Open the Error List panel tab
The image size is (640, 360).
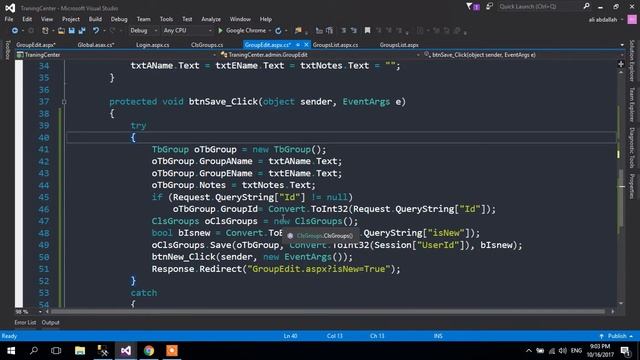pyautogui.click(x=25, y=322)
